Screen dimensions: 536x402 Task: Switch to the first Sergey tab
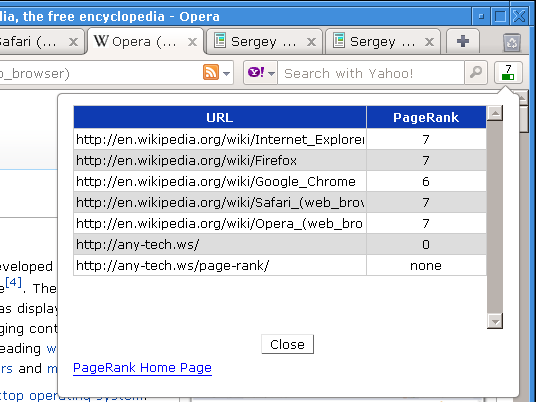(x=265, y=42)
